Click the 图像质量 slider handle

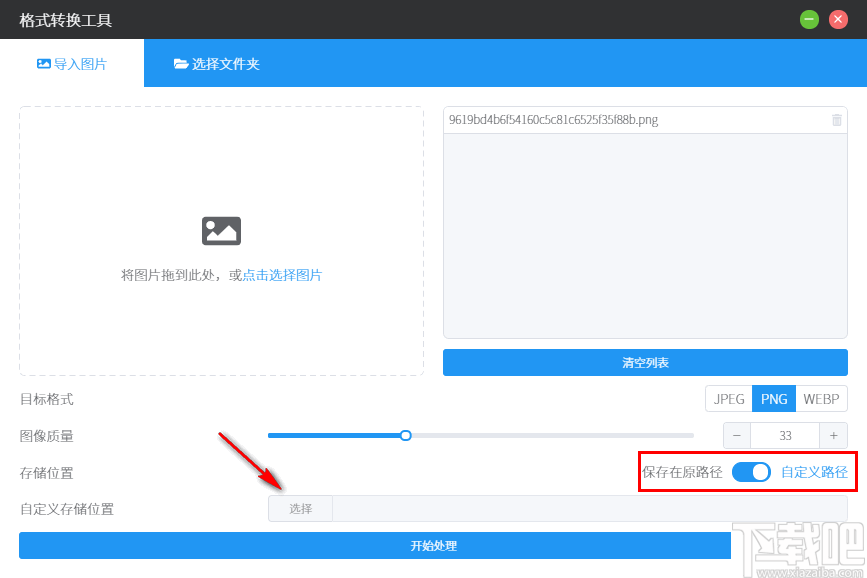click(x=405, y=435)
